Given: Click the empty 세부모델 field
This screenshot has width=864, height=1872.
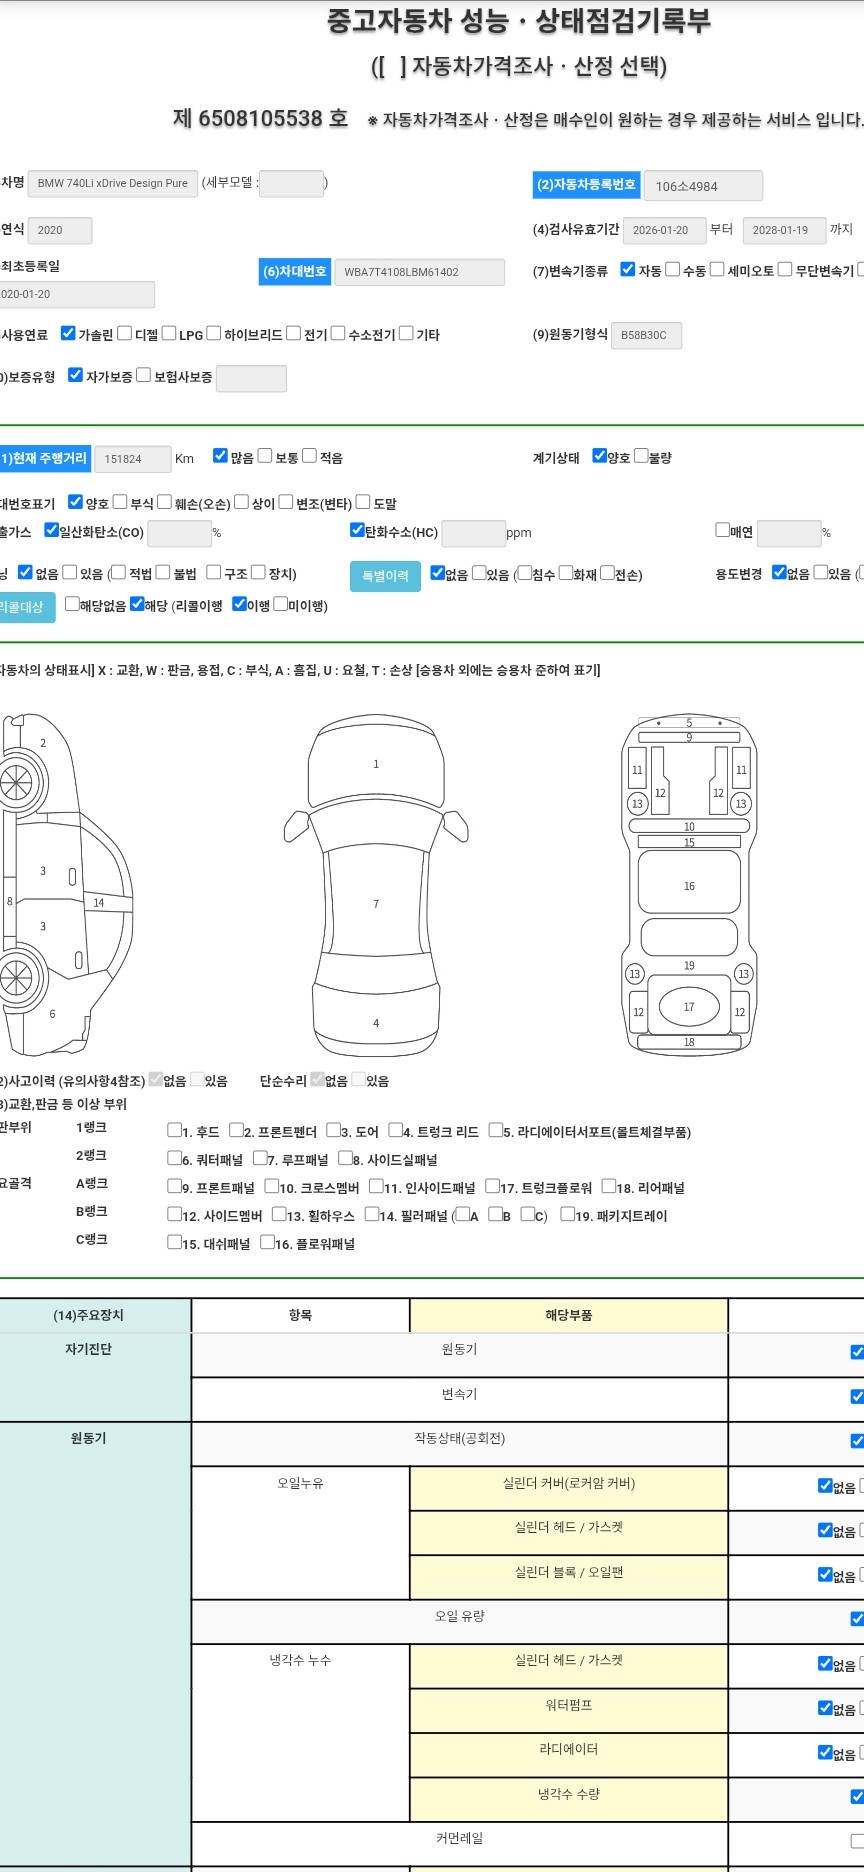Looking at the screenshot, I should pos(292,184).
